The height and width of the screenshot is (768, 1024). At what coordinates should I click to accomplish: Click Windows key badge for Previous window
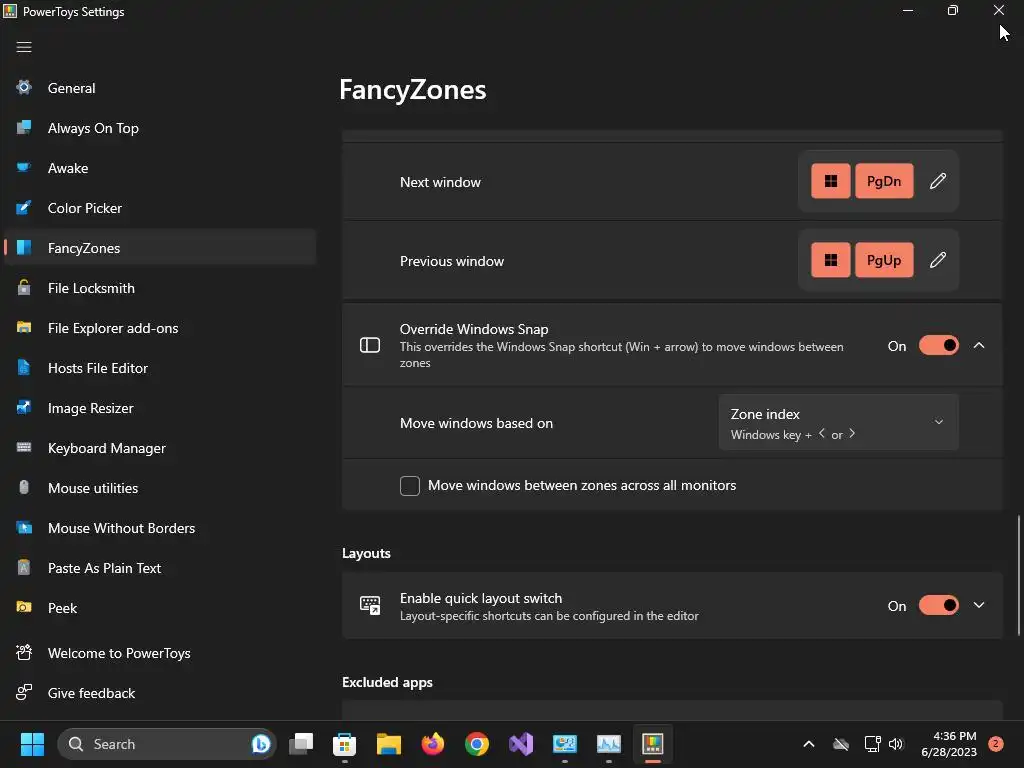point(831,260)
